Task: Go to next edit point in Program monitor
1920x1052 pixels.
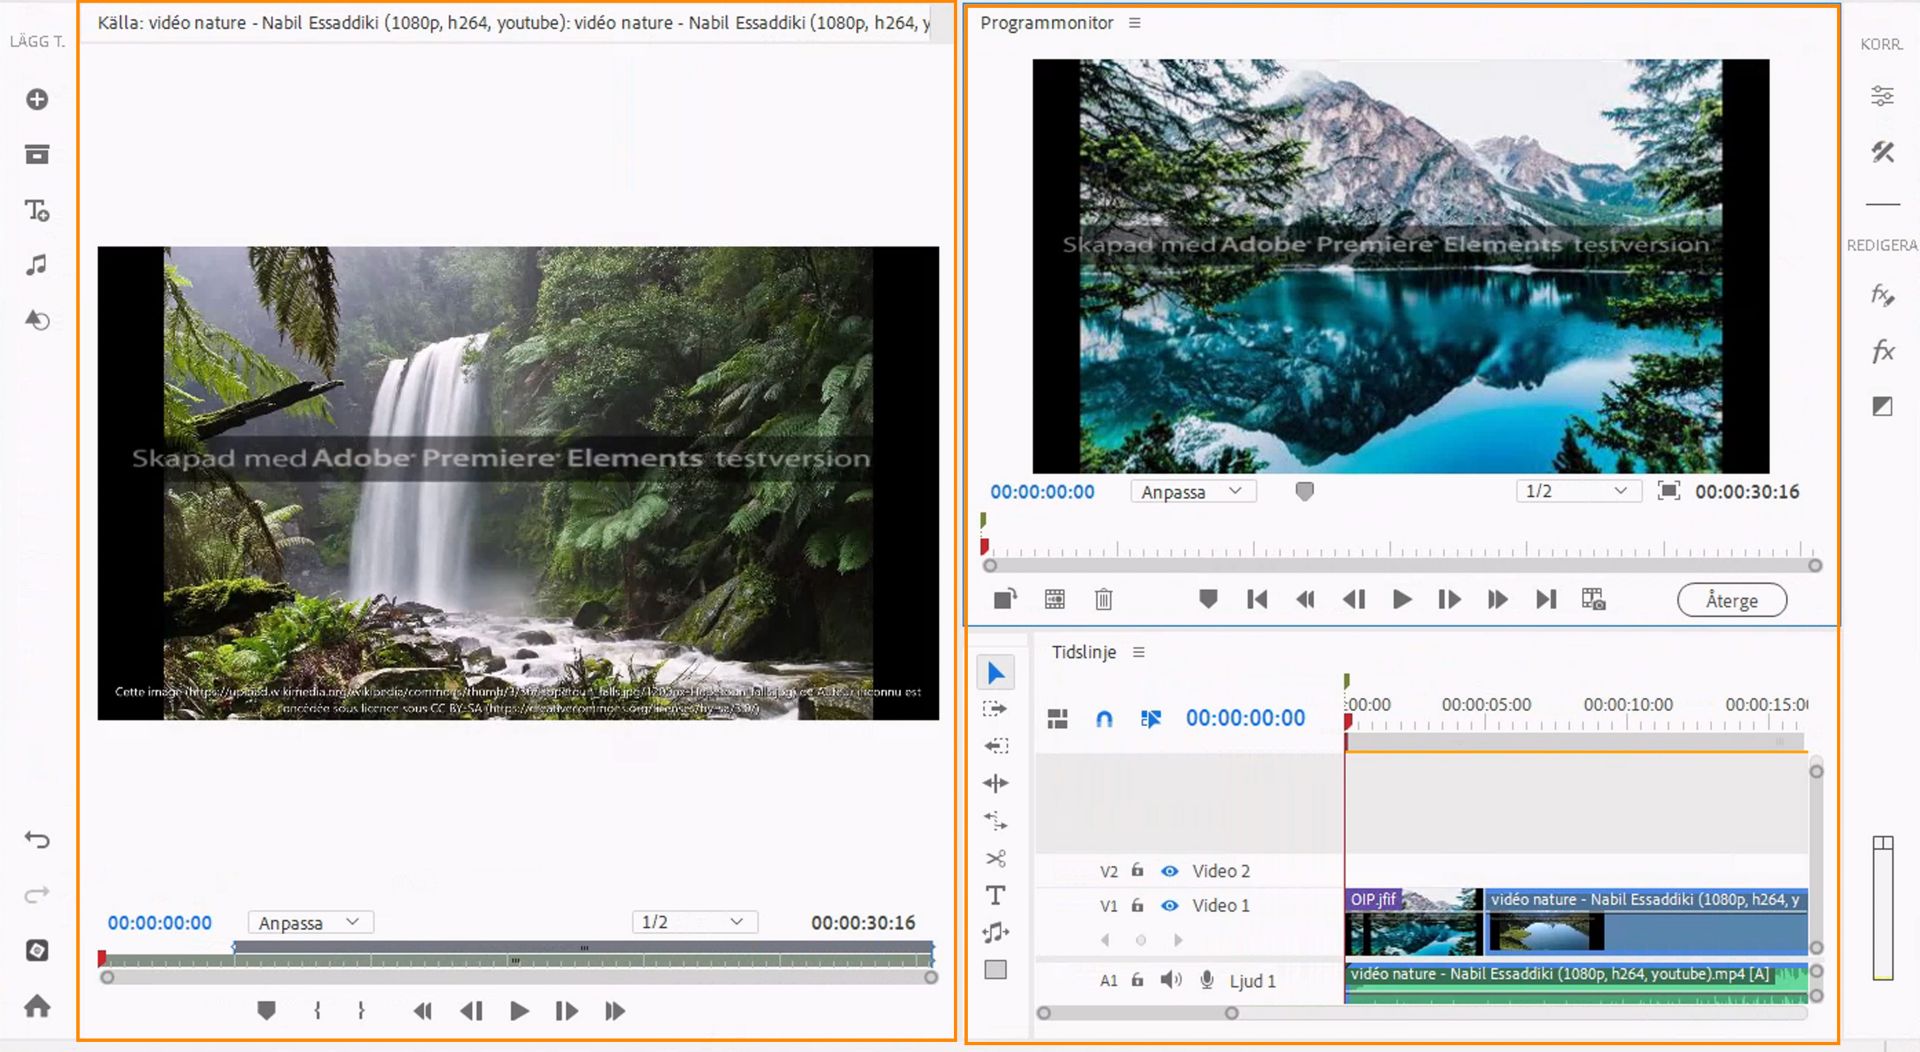Action: [1546, 599]
